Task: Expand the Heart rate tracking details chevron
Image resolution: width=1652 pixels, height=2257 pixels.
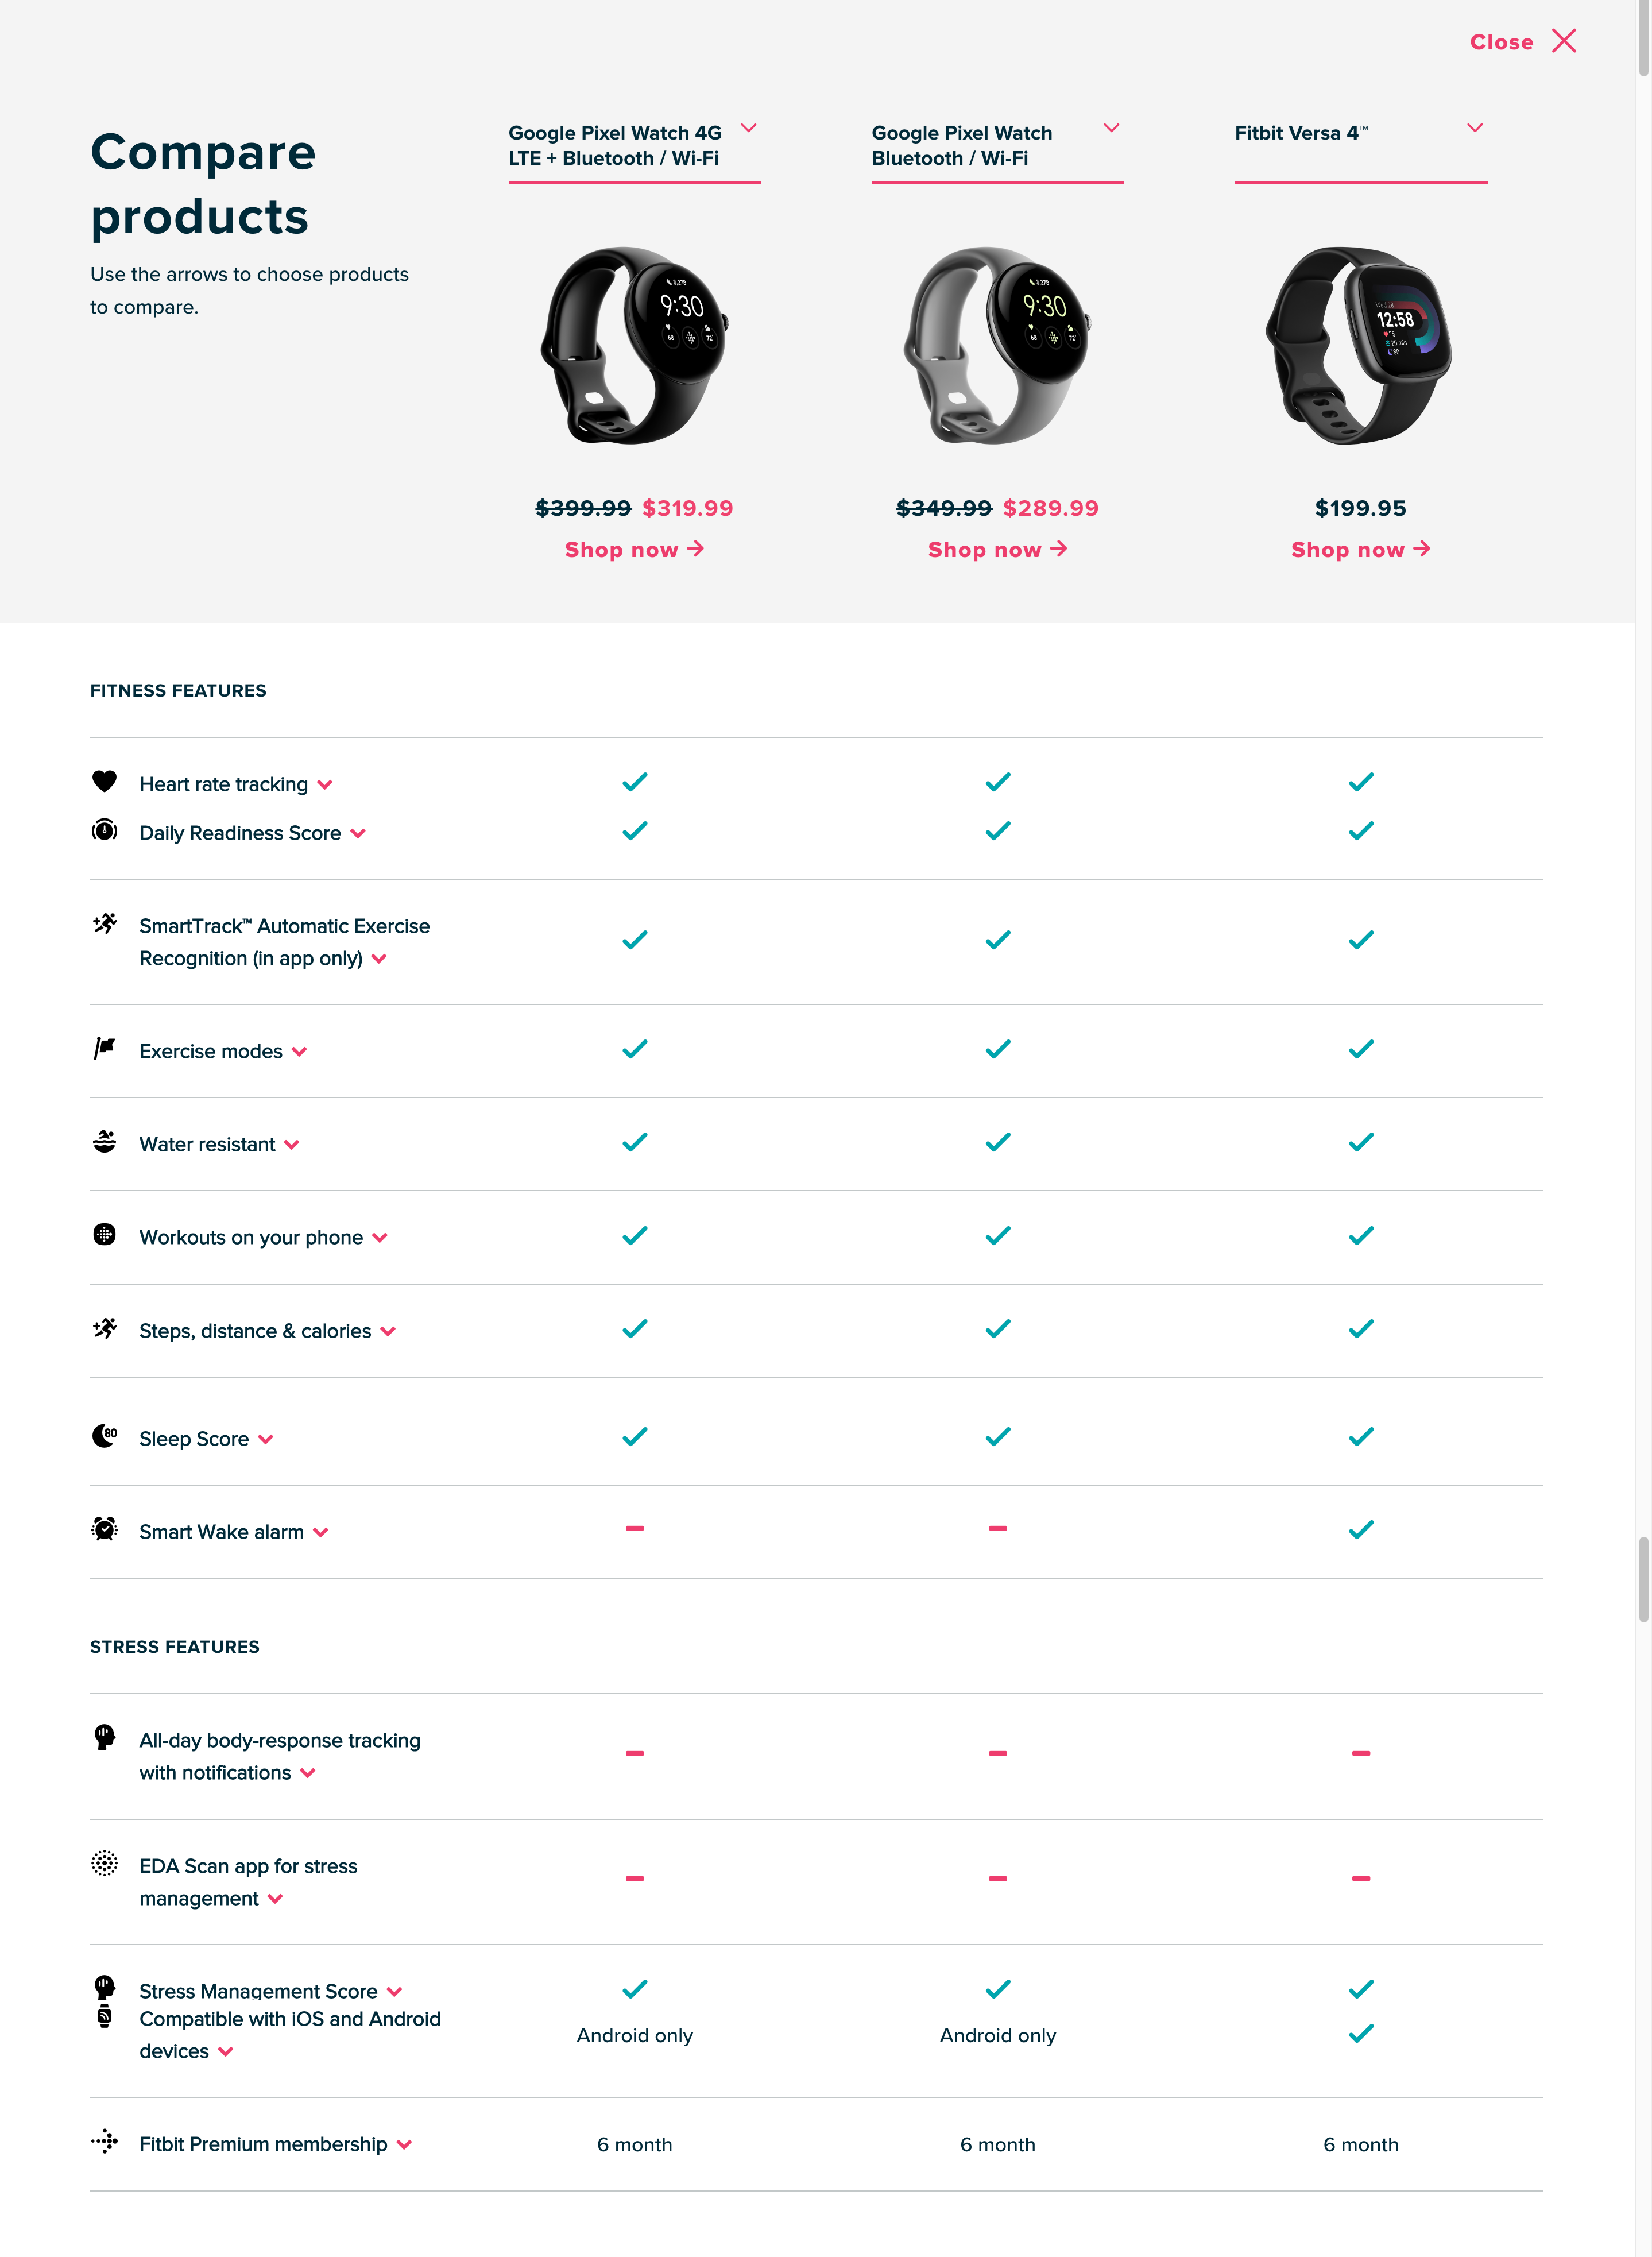Action: (325, 785)
